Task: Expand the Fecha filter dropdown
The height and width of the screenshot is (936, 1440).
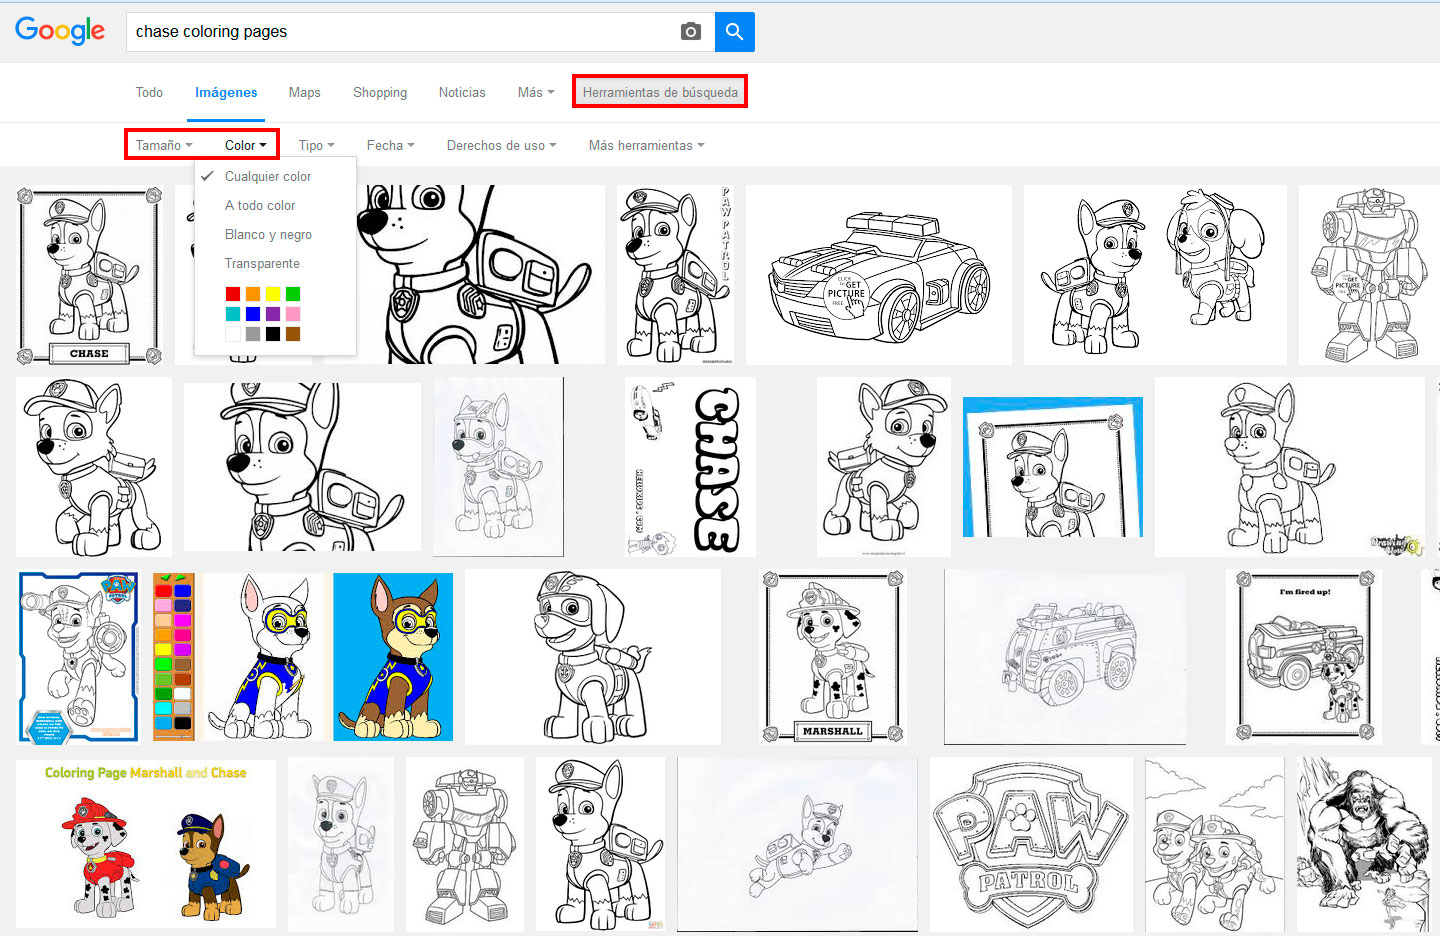Action: (391, 145)
